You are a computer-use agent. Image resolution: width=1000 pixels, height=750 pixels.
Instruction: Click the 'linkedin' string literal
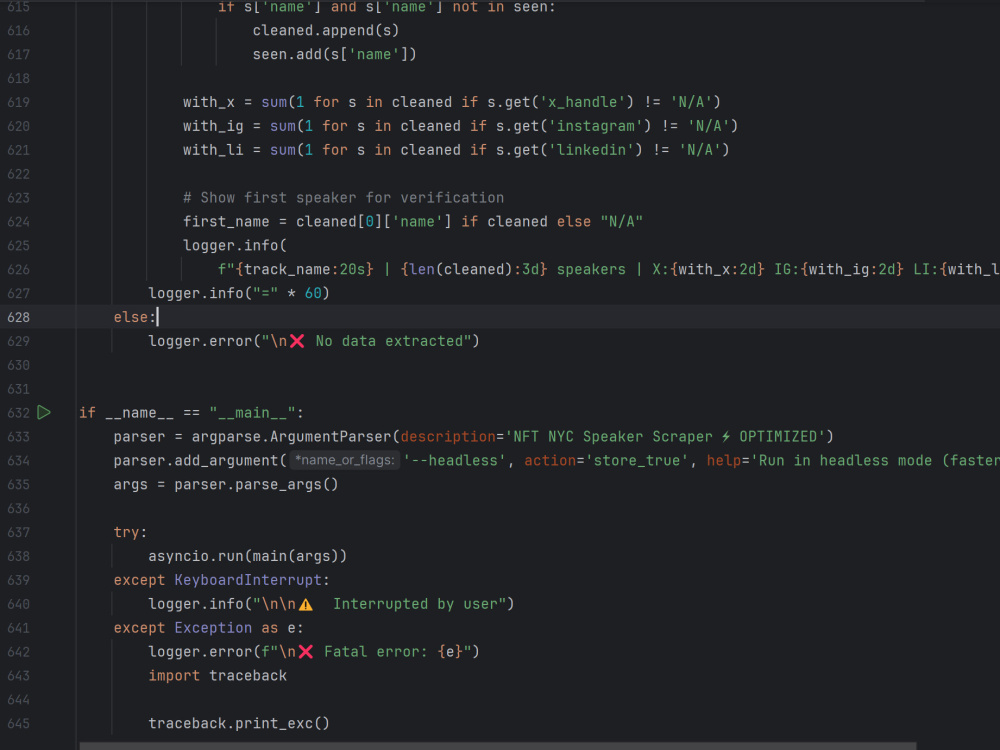coord(591,150)
